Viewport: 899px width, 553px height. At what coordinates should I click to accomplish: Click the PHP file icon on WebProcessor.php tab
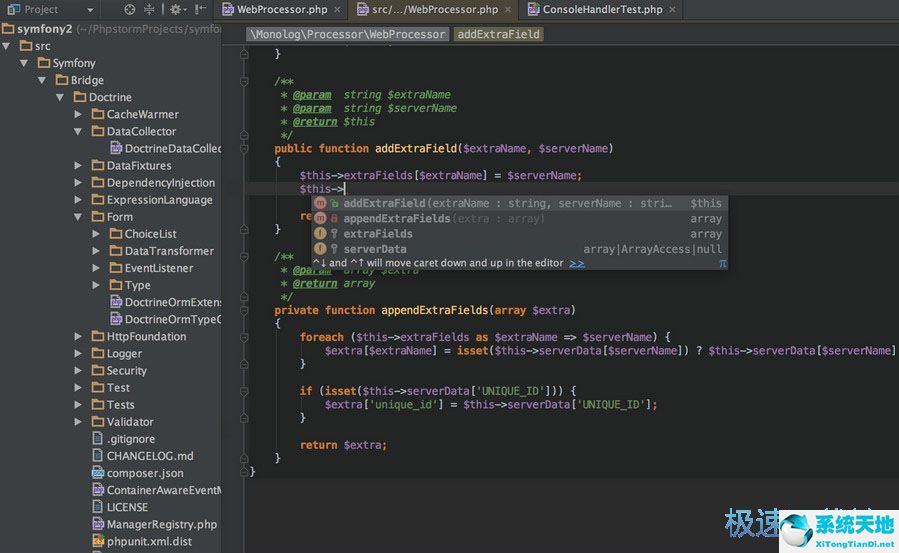tap(228, 9)
